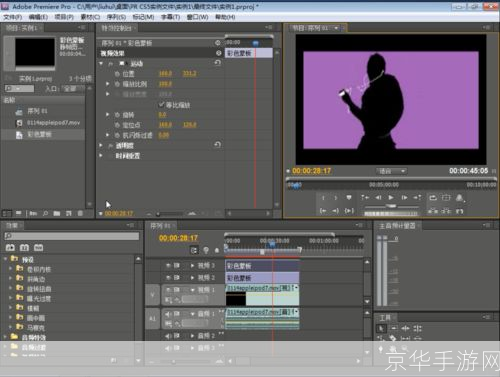Go to in point button
Image resolution: width=500 pixels, height=377 pixels.
point(323,211)
